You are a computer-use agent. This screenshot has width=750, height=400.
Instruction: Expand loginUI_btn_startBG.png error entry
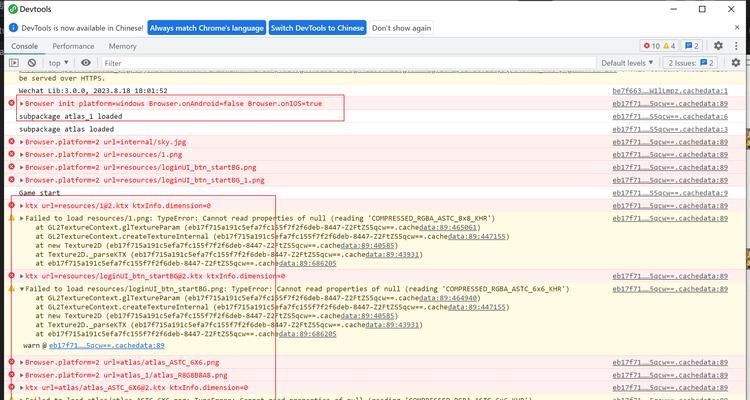(x=22, y=167)
